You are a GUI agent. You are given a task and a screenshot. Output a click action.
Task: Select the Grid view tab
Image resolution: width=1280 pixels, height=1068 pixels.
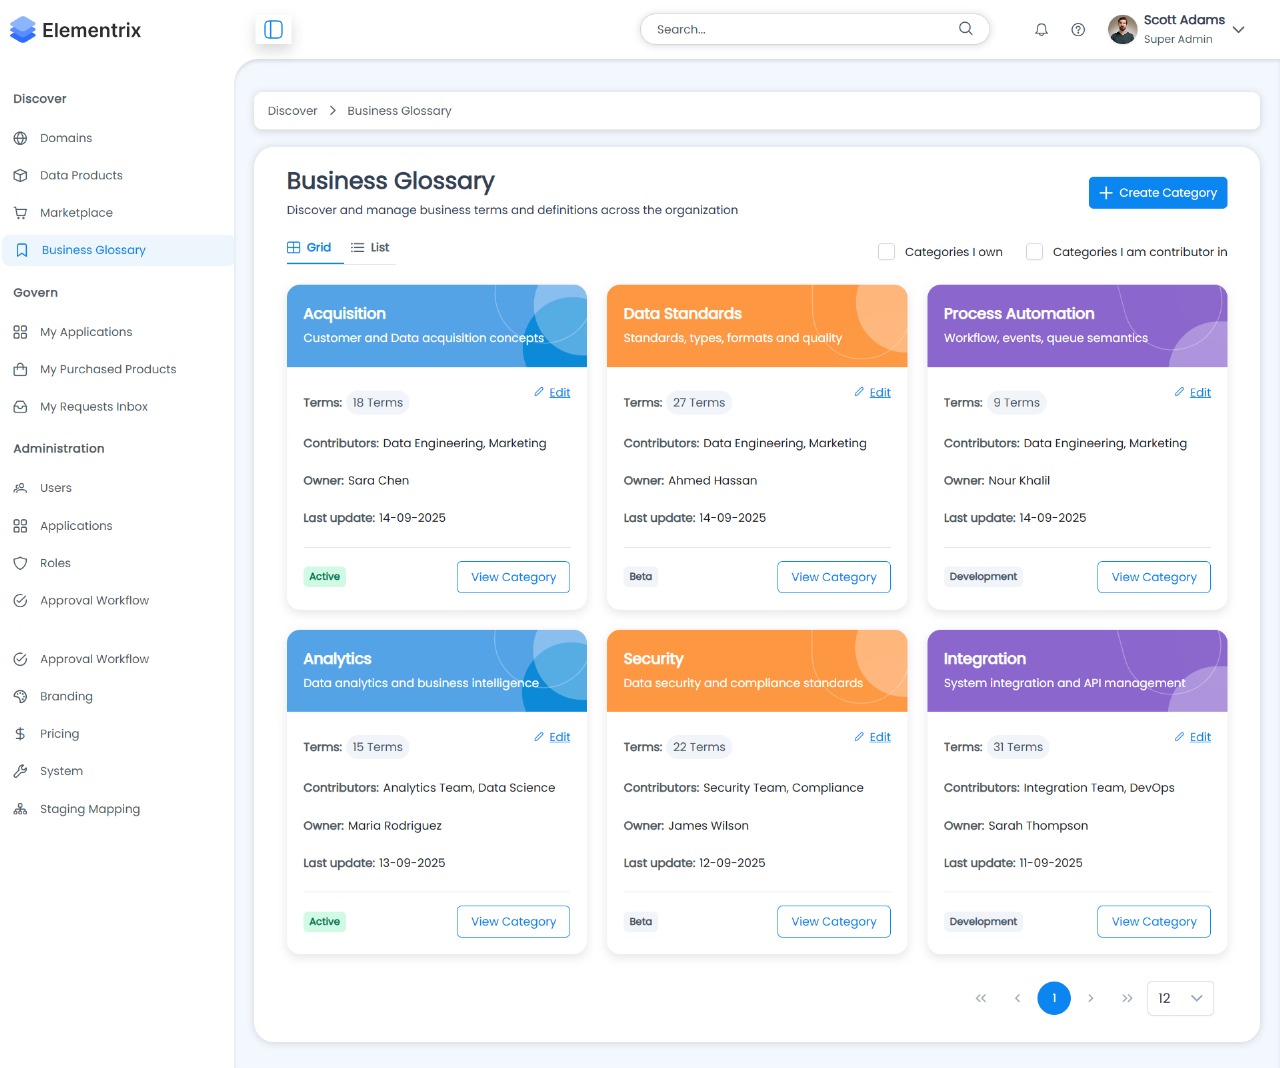click(309, 248)
